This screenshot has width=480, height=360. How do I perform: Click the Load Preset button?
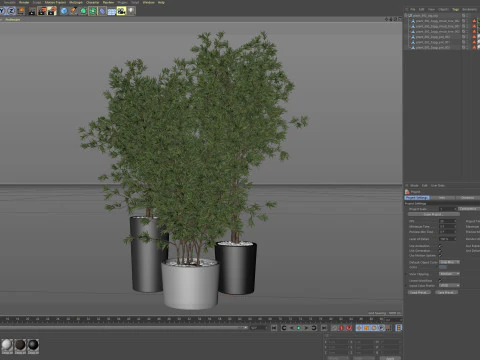tap(419, 292)
